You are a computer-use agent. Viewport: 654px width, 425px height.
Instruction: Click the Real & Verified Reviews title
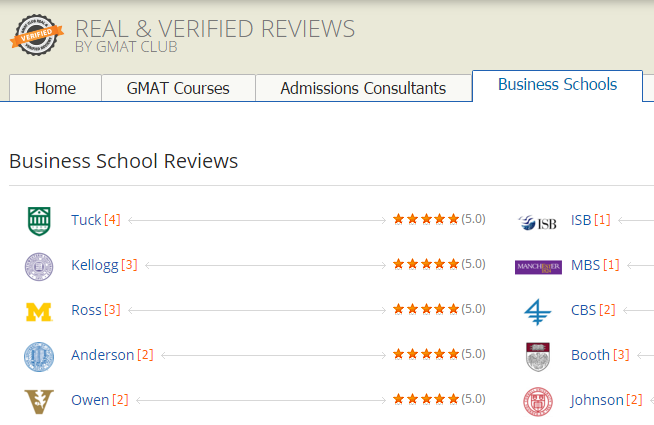[x=215, y=29]
